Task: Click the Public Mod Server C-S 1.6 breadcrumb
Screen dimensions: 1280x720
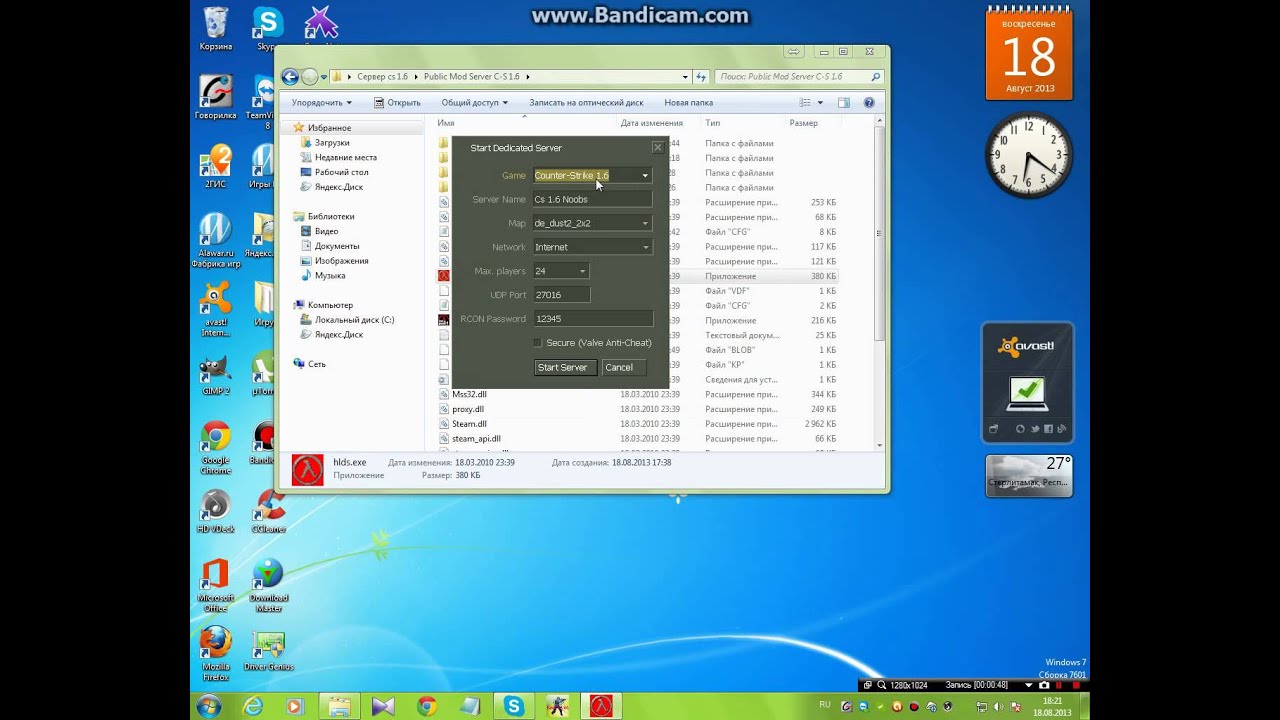Action: (x=472, y=77)
